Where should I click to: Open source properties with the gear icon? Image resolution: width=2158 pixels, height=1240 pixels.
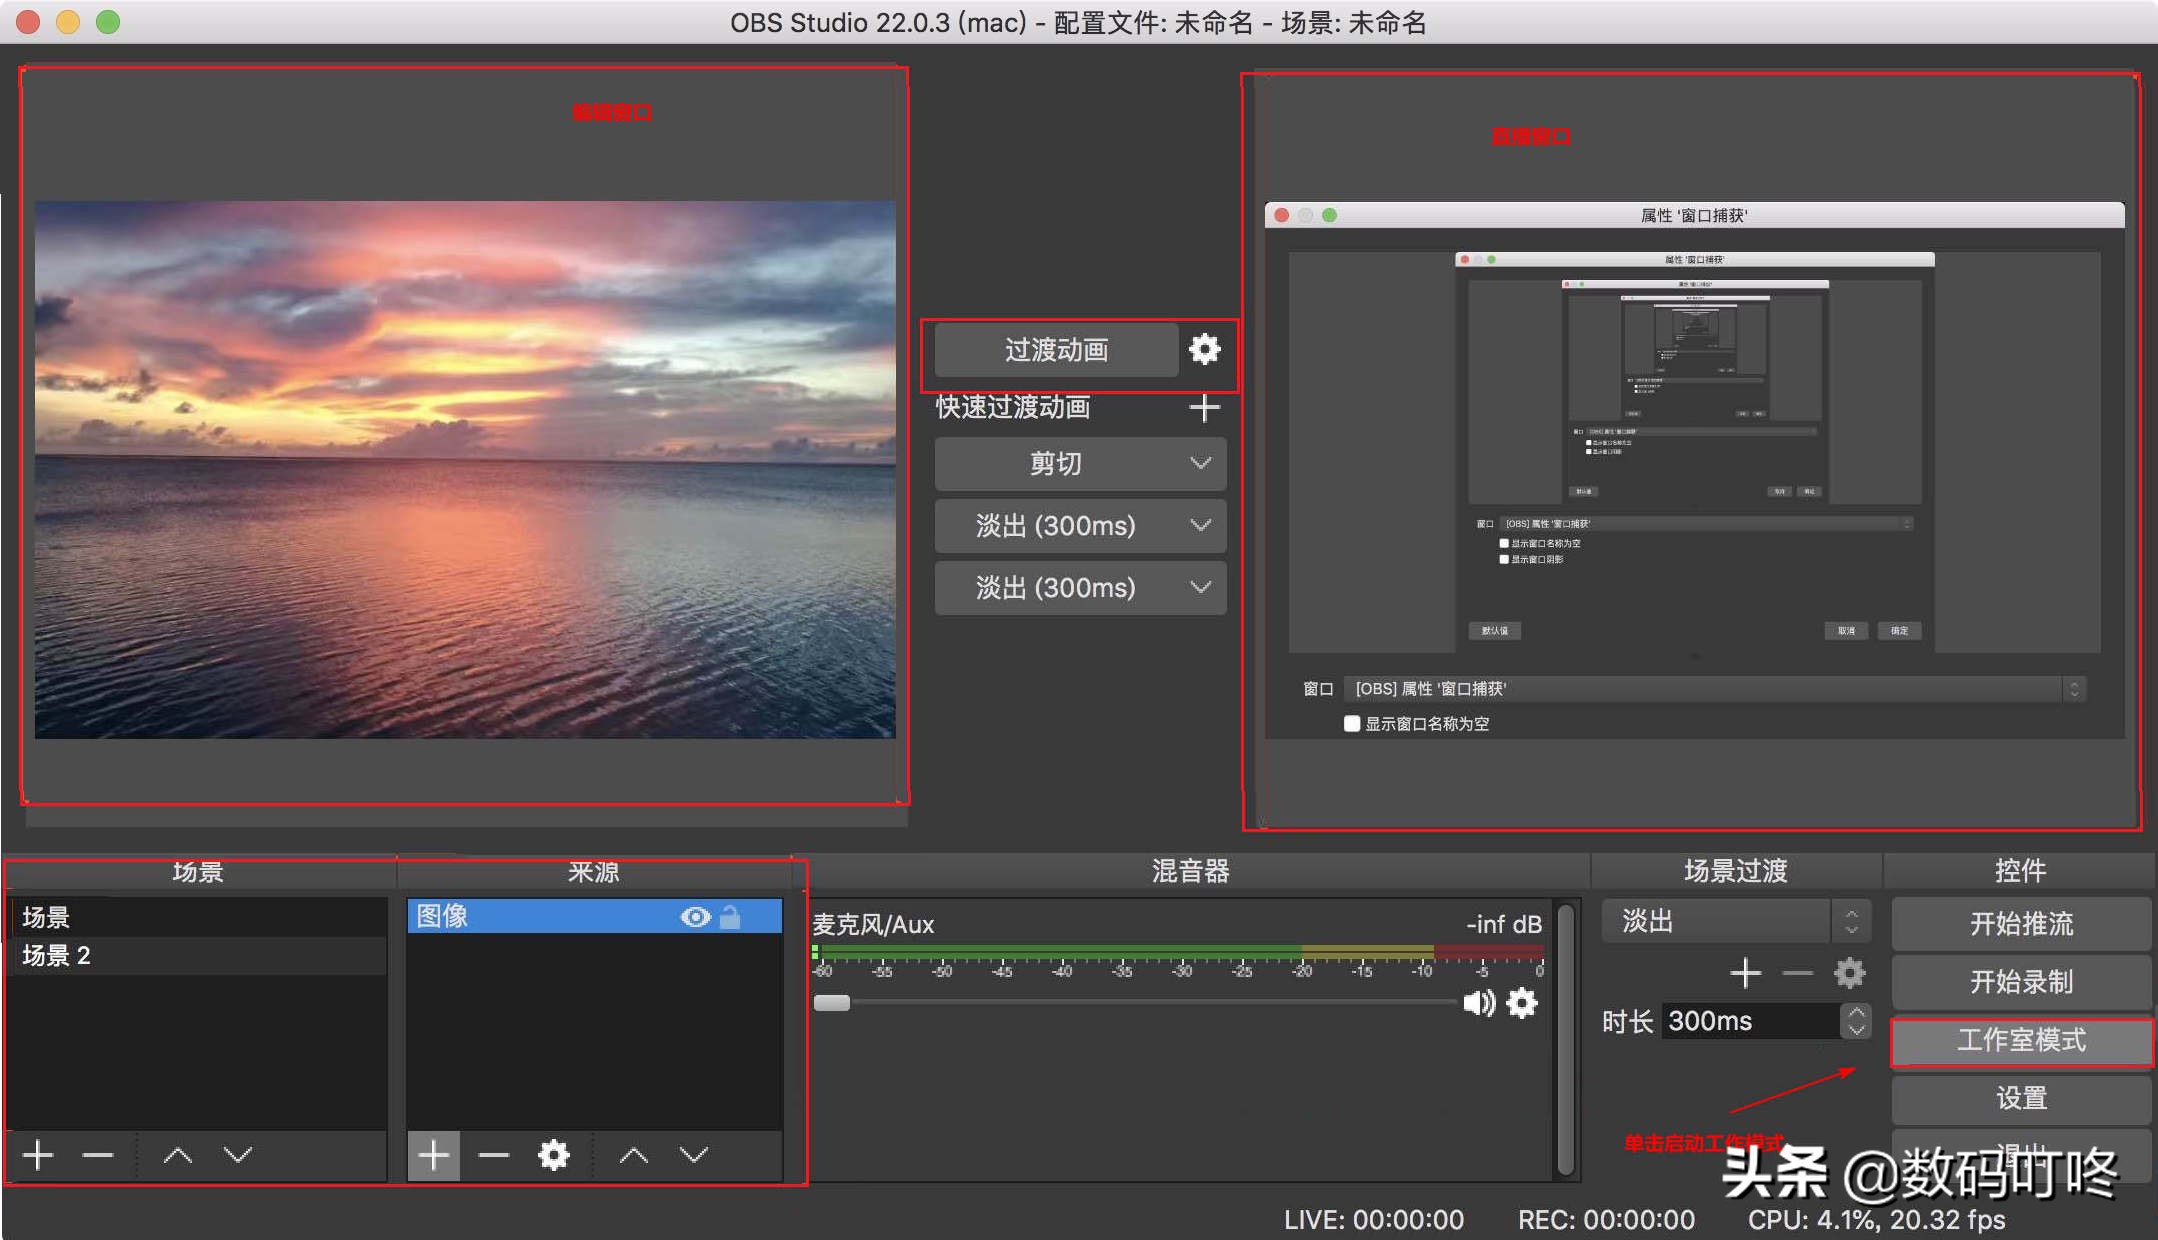point(554,1155)
